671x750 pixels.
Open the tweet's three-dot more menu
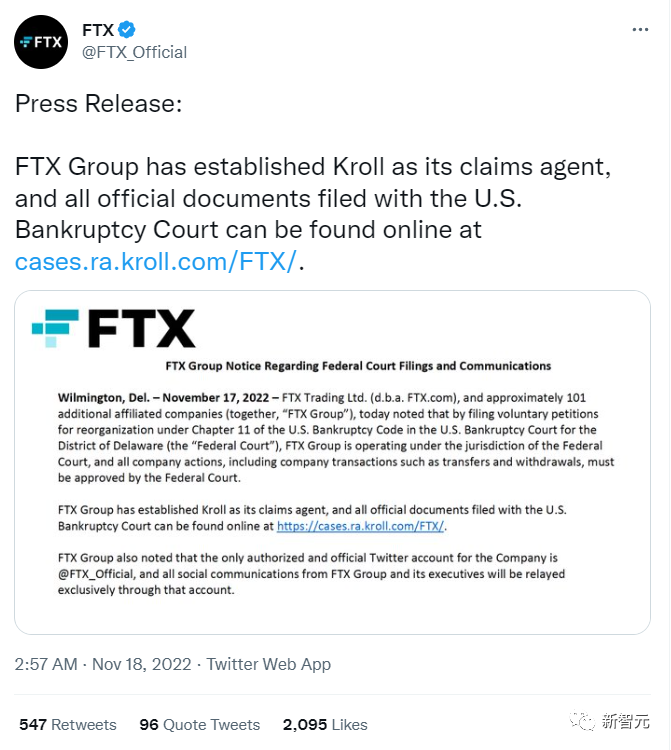click(x=640, y=30)
